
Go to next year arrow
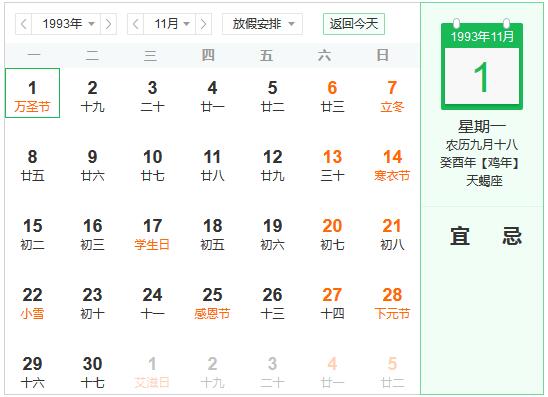[x=108, y=24]
